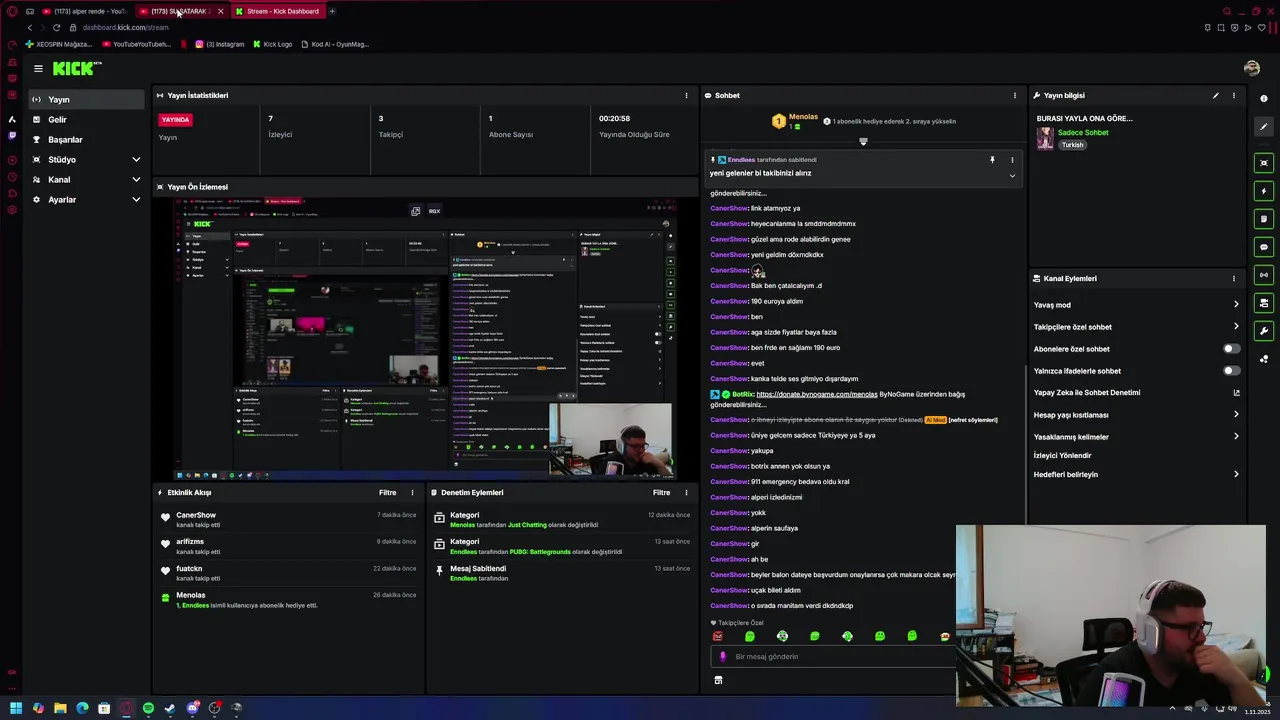Open the Kick Logo bookmark
This screenshot has height=720, width=1280.
coord(272,44)
